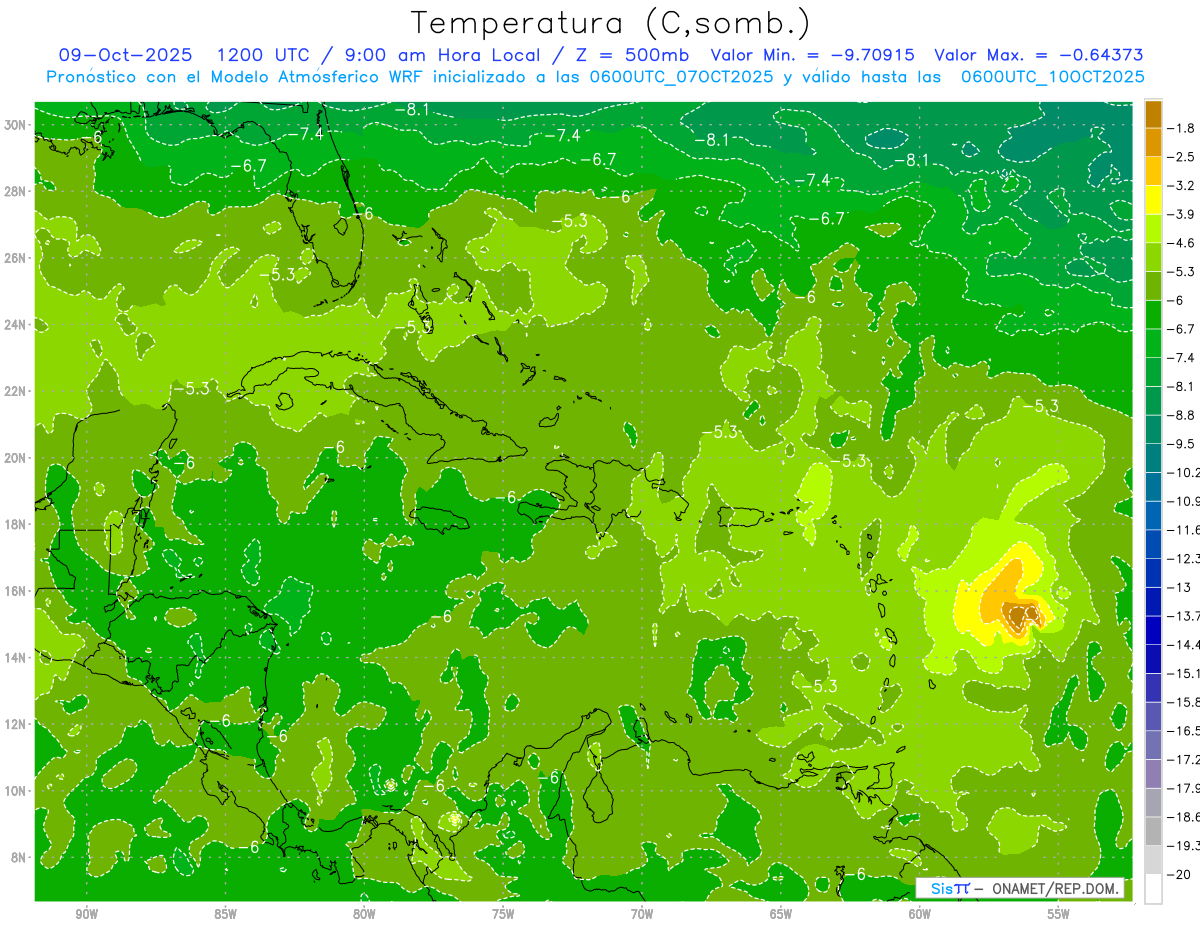The height and width of the screenshot is (927, 1200).
Task: Click the brown warm core east of the Antilles
Action: [x=1021, y=616]
